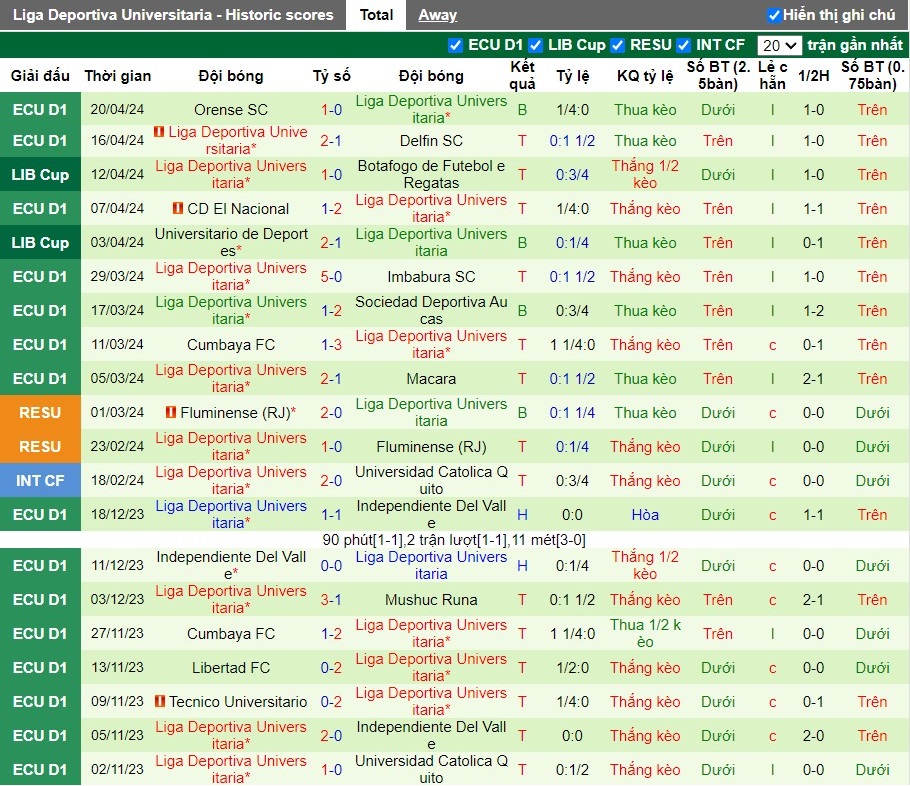Click Thua 1/2 kèo result on 27/11/23
Viewport: 910px width, 786px height.
[x=645, y=633]
